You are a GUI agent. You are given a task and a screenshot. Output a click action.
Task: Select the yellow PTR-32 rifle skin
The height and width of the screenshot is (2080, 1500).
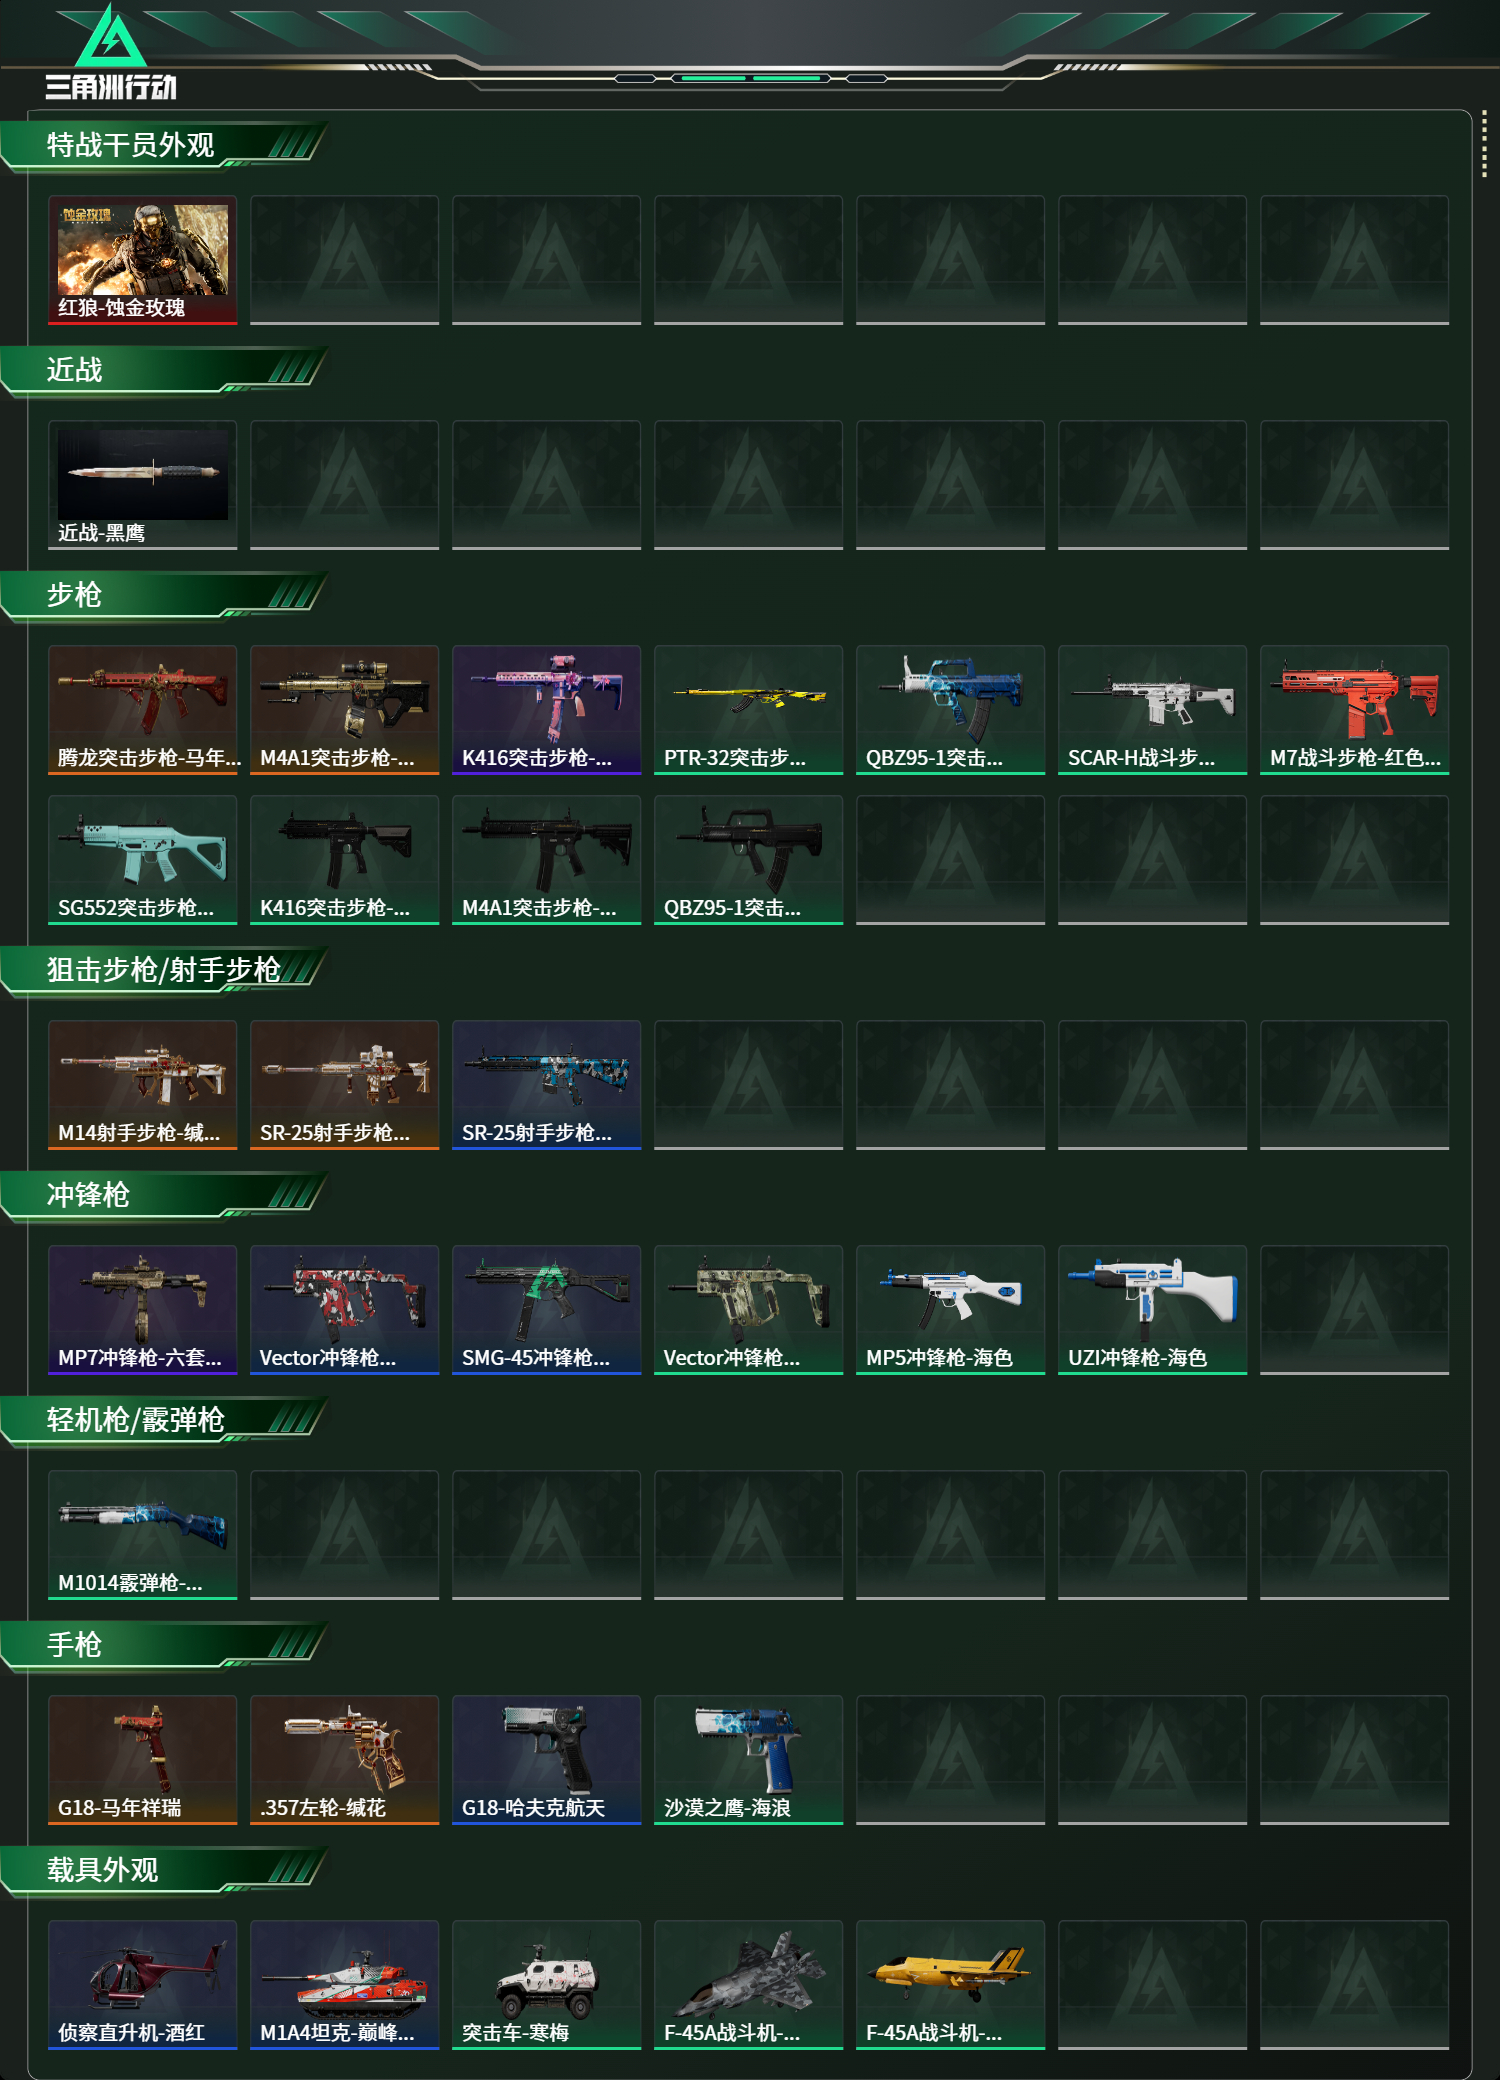(748, 710)
